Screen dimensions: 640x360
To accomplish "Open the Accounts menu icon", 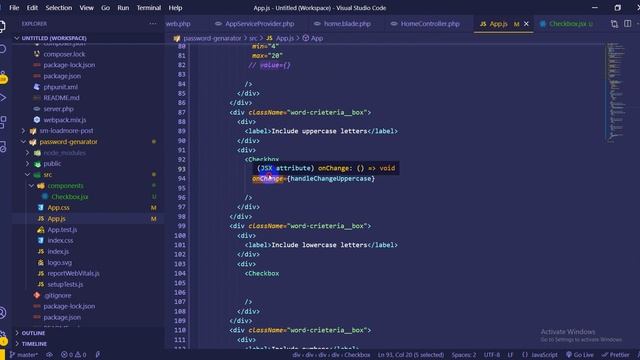I will pos(2,313).
